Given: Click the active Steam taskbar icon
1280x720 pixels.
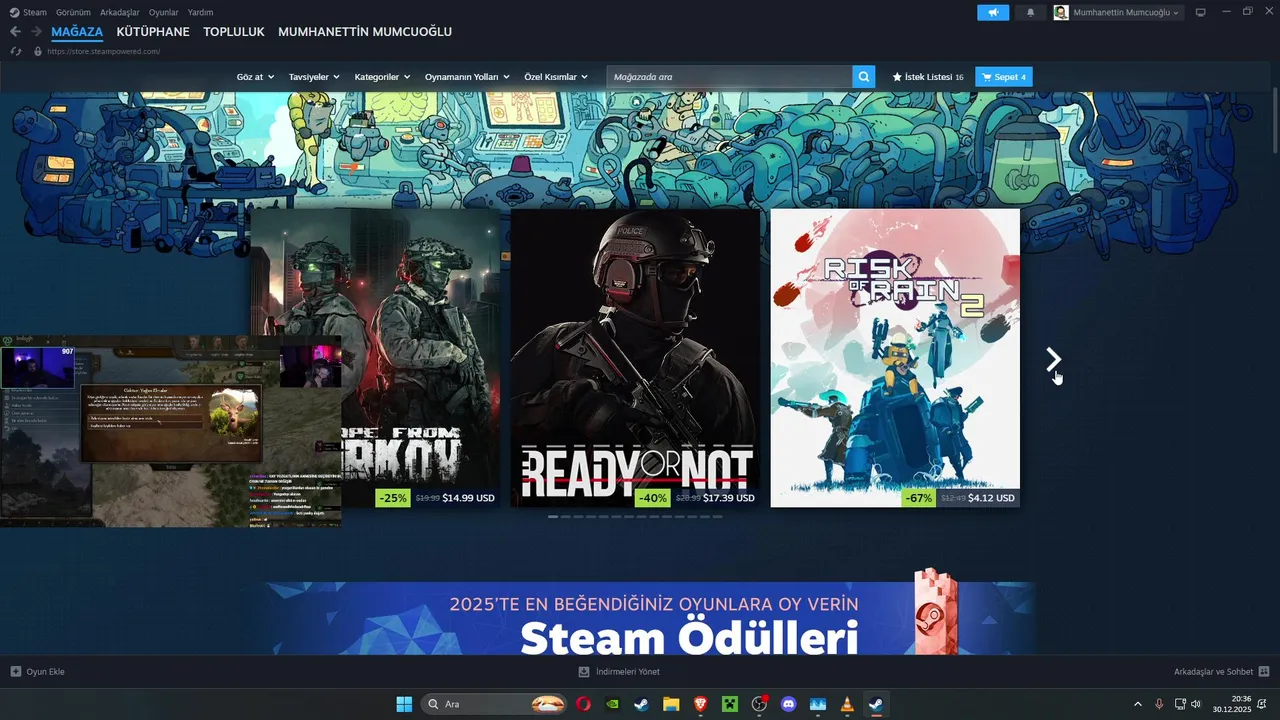Looking at the screenshot, I should tap(876, 704).
